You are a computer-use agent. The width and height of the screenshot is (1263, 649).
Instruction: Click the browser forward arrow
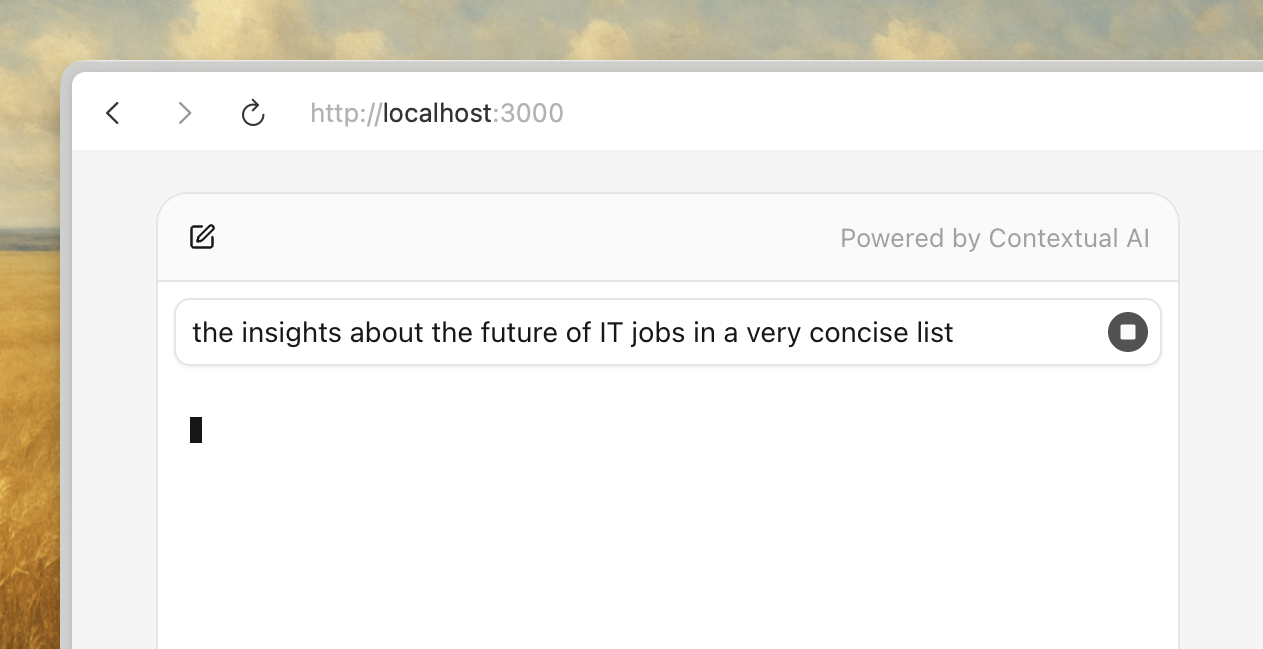click(185, 113)
